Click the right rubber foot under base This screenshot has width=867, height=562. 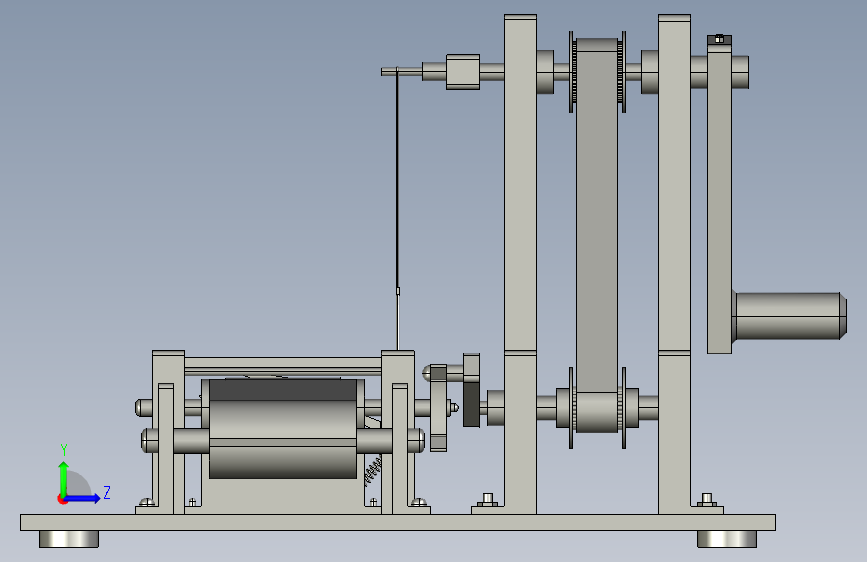[x=727, y=539]
